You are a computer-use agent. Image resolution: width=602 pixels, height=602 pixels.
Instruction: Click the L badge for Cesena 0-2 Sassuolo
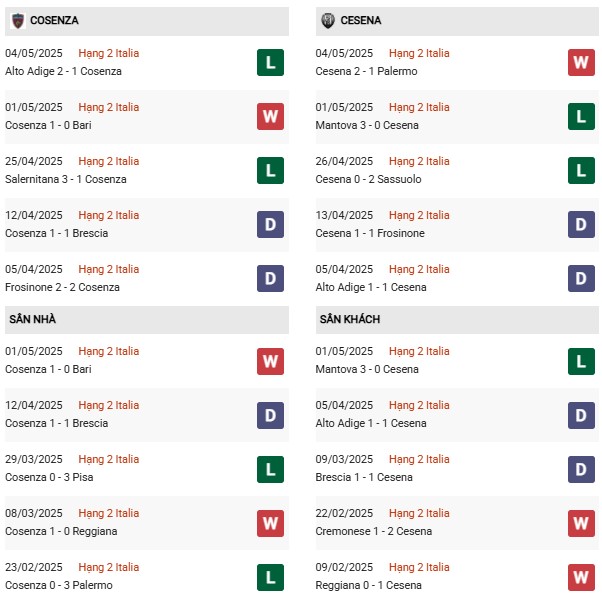[x=581, y=170]
